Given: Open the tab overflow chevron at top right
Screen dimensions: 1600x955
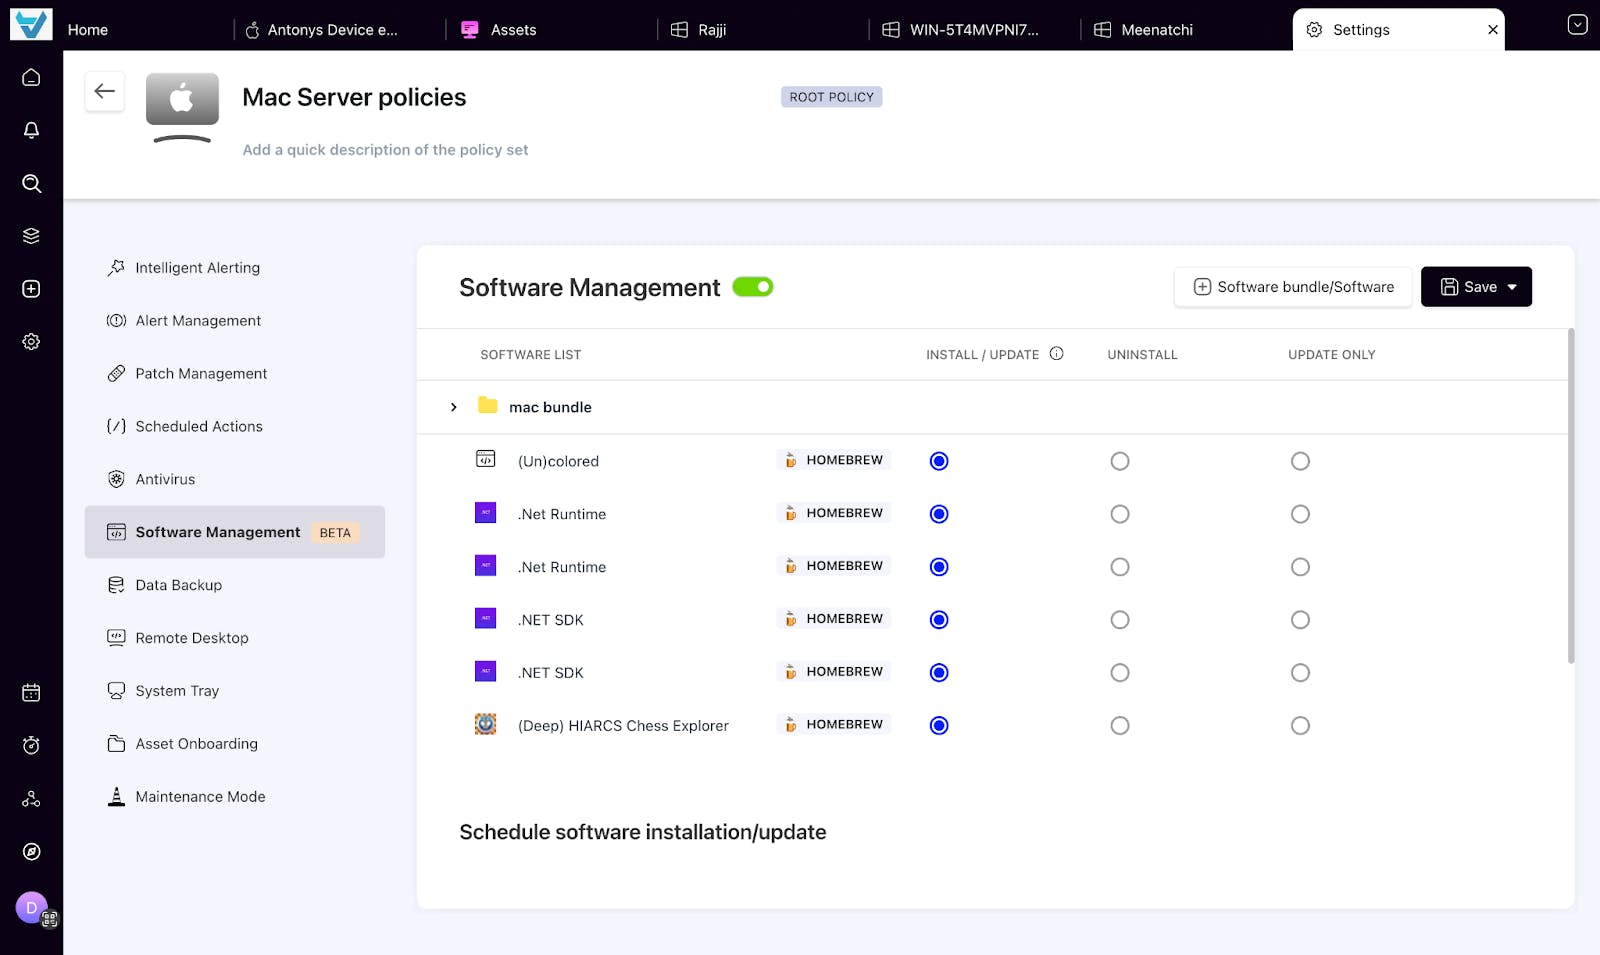Looking at the screenshot, I should click(1577, 24).
